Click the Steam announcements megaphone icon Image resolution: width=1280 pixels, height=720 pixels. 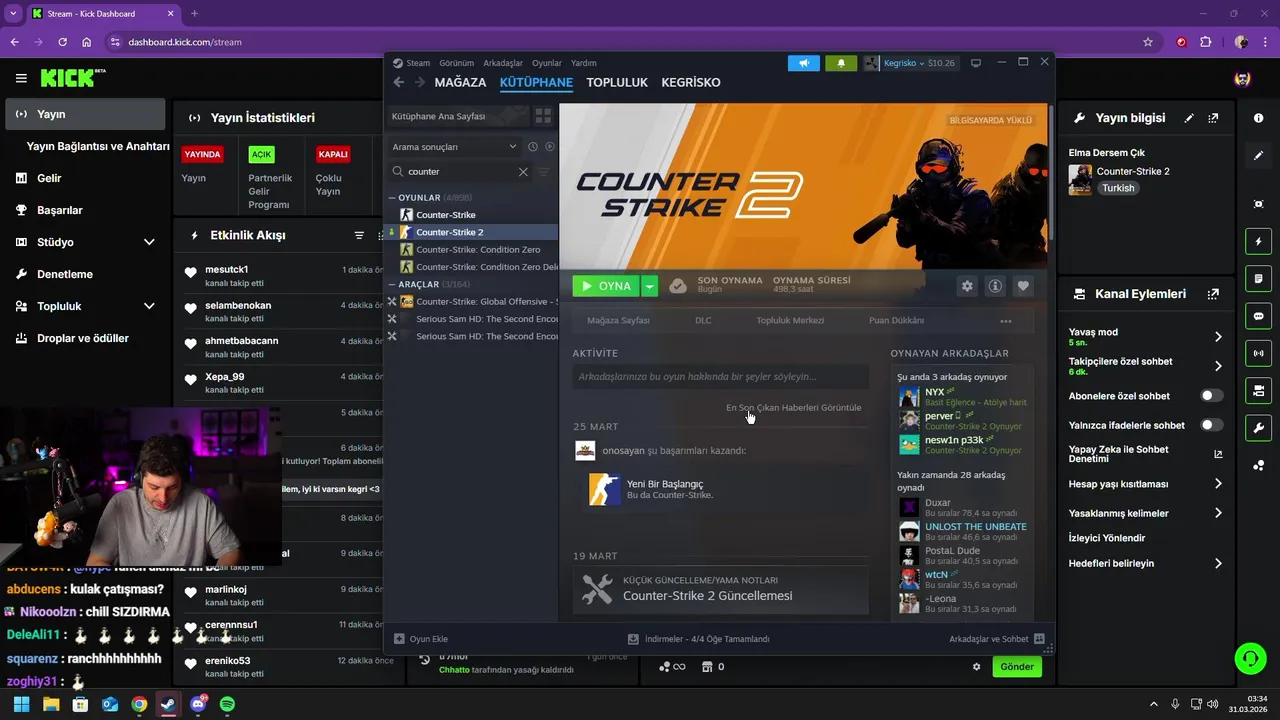(803, 63)
